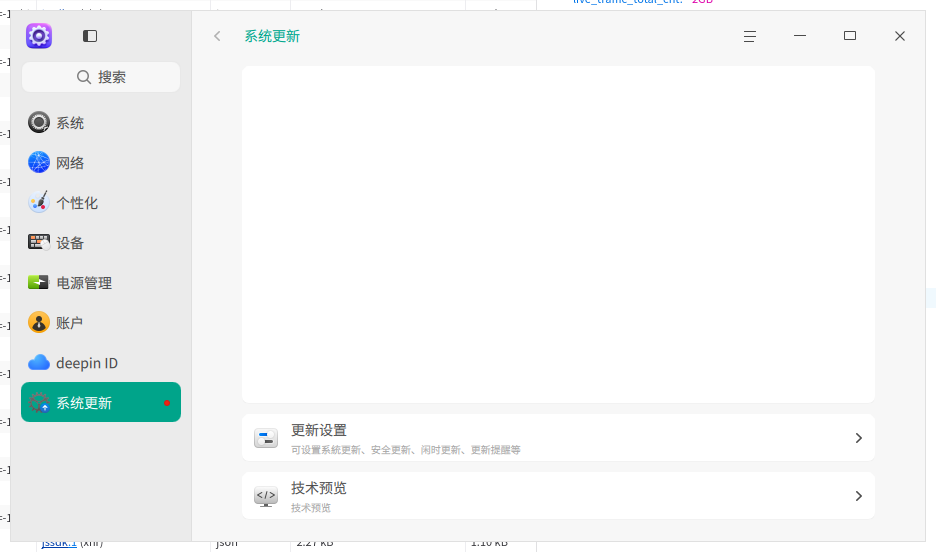Select System Update (系统更新) in the sidebar
936x552 pixels.
[x=84, y=403]
